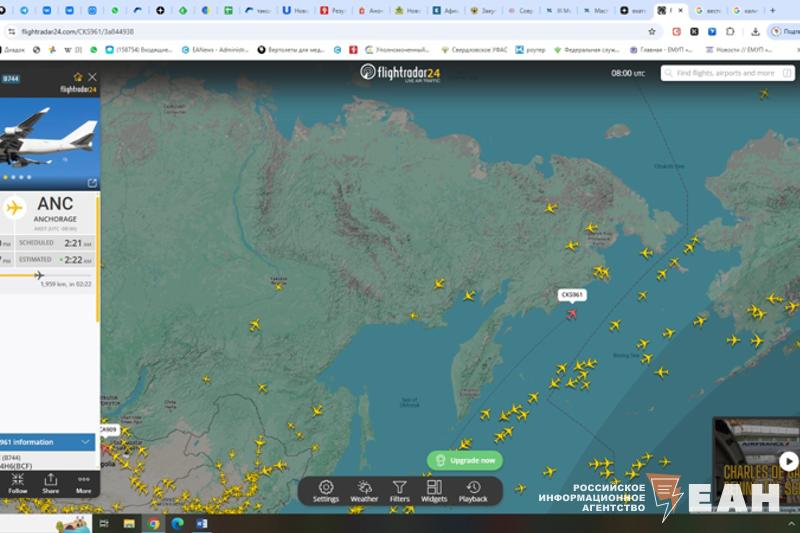
Task: Open the Playback history tool
Action: pos(473,490)
